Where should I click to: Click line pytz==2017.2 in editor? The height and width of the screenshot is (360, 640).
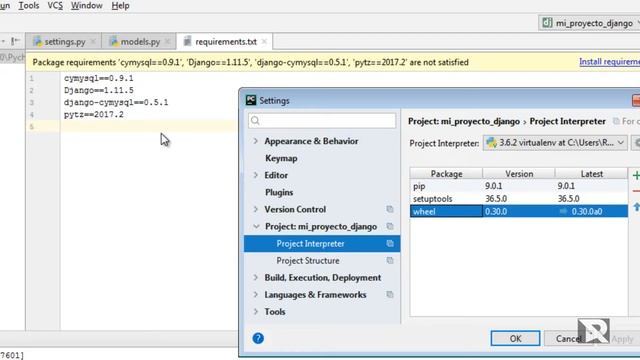pyautogui.click(x=93, y=115)
